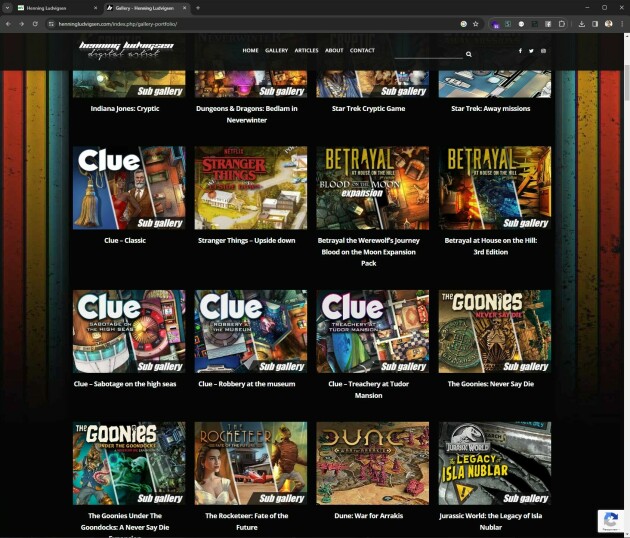Viewport: 630px width, 538px height.
Task: Close the first Henning Ludvigsen tab
Action: point(95,8)
